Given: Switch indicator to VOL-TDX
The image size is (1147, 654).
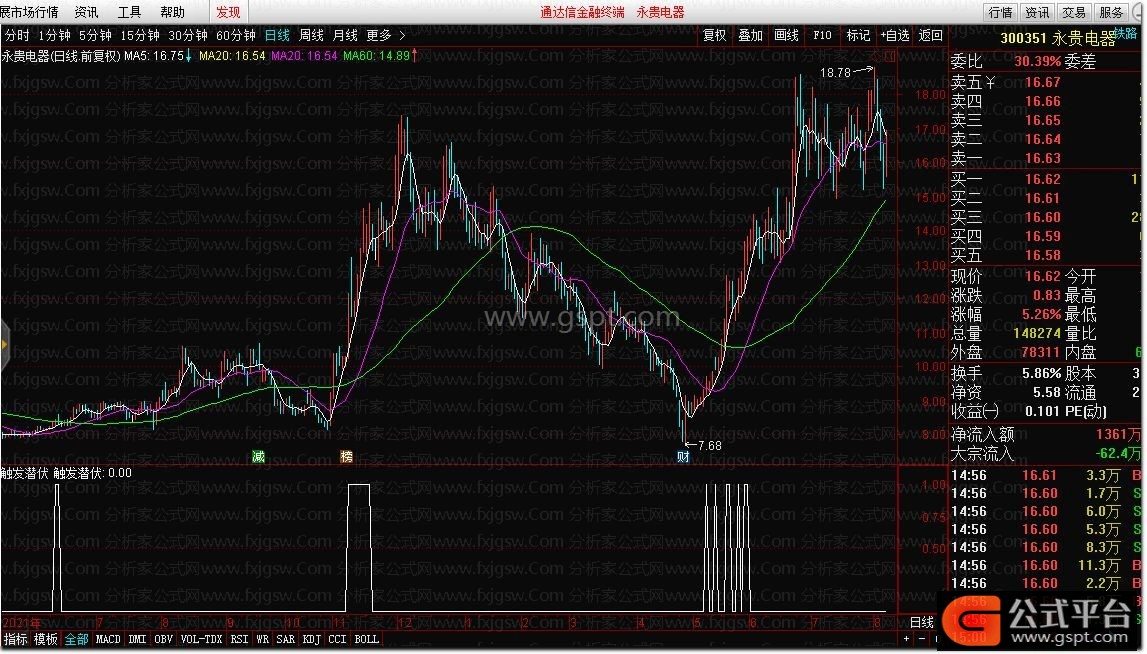Looking at the screenshot, I should tap(201, 639).
